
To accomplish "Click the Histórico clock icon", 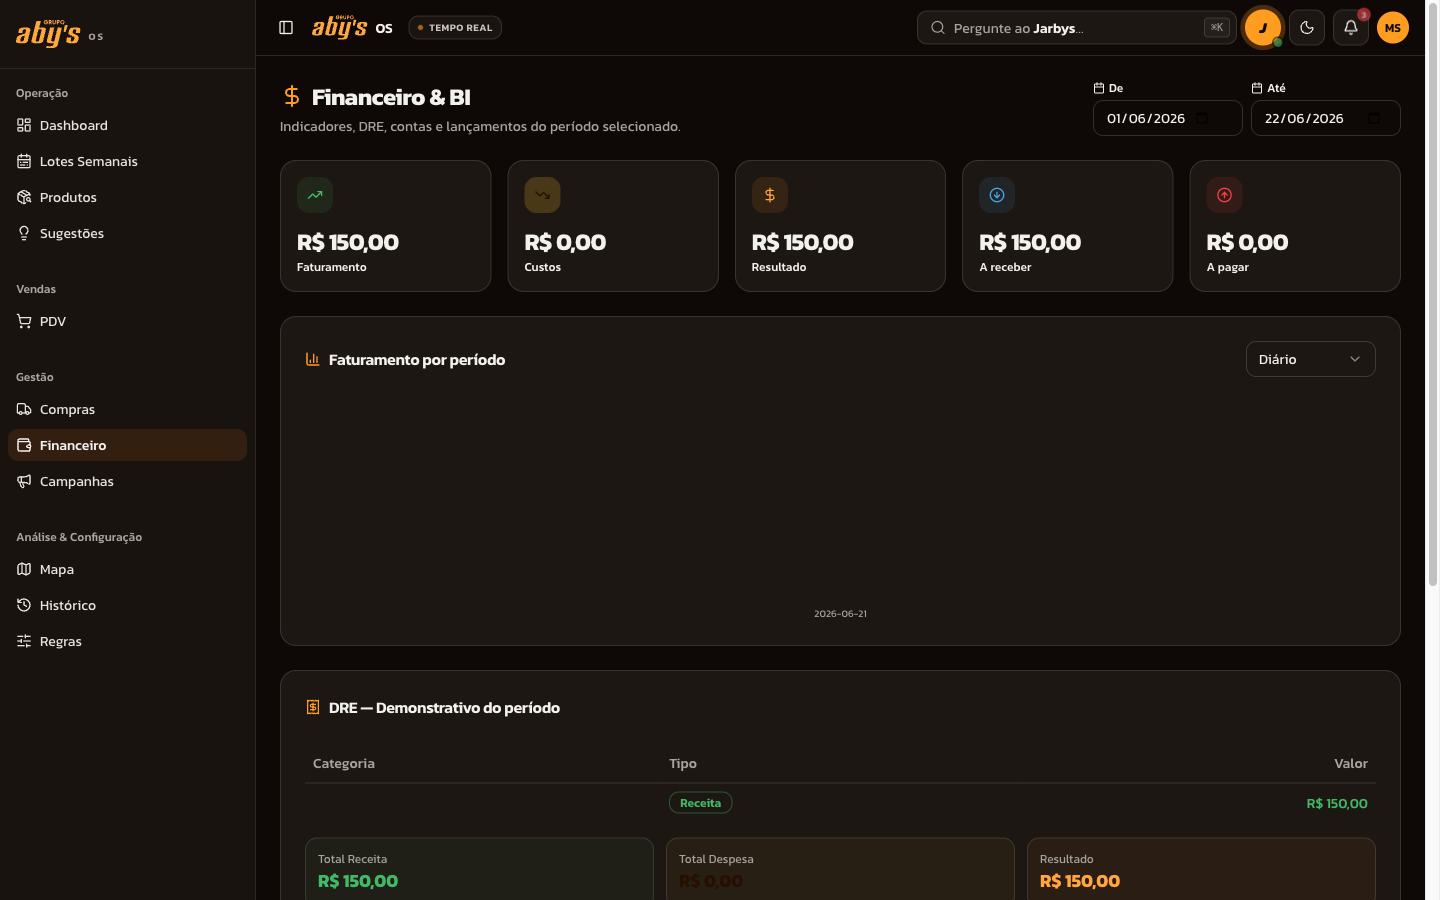I will pos(24,605).
